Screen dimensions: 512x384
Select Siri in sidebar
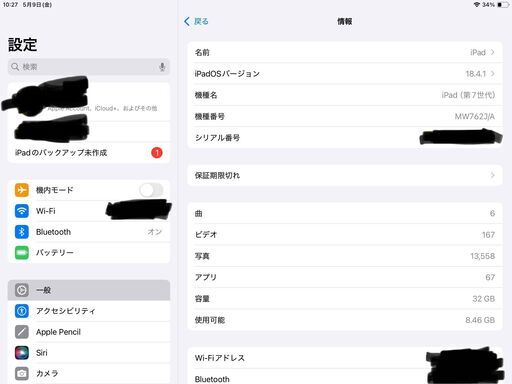tap(89, 353)
